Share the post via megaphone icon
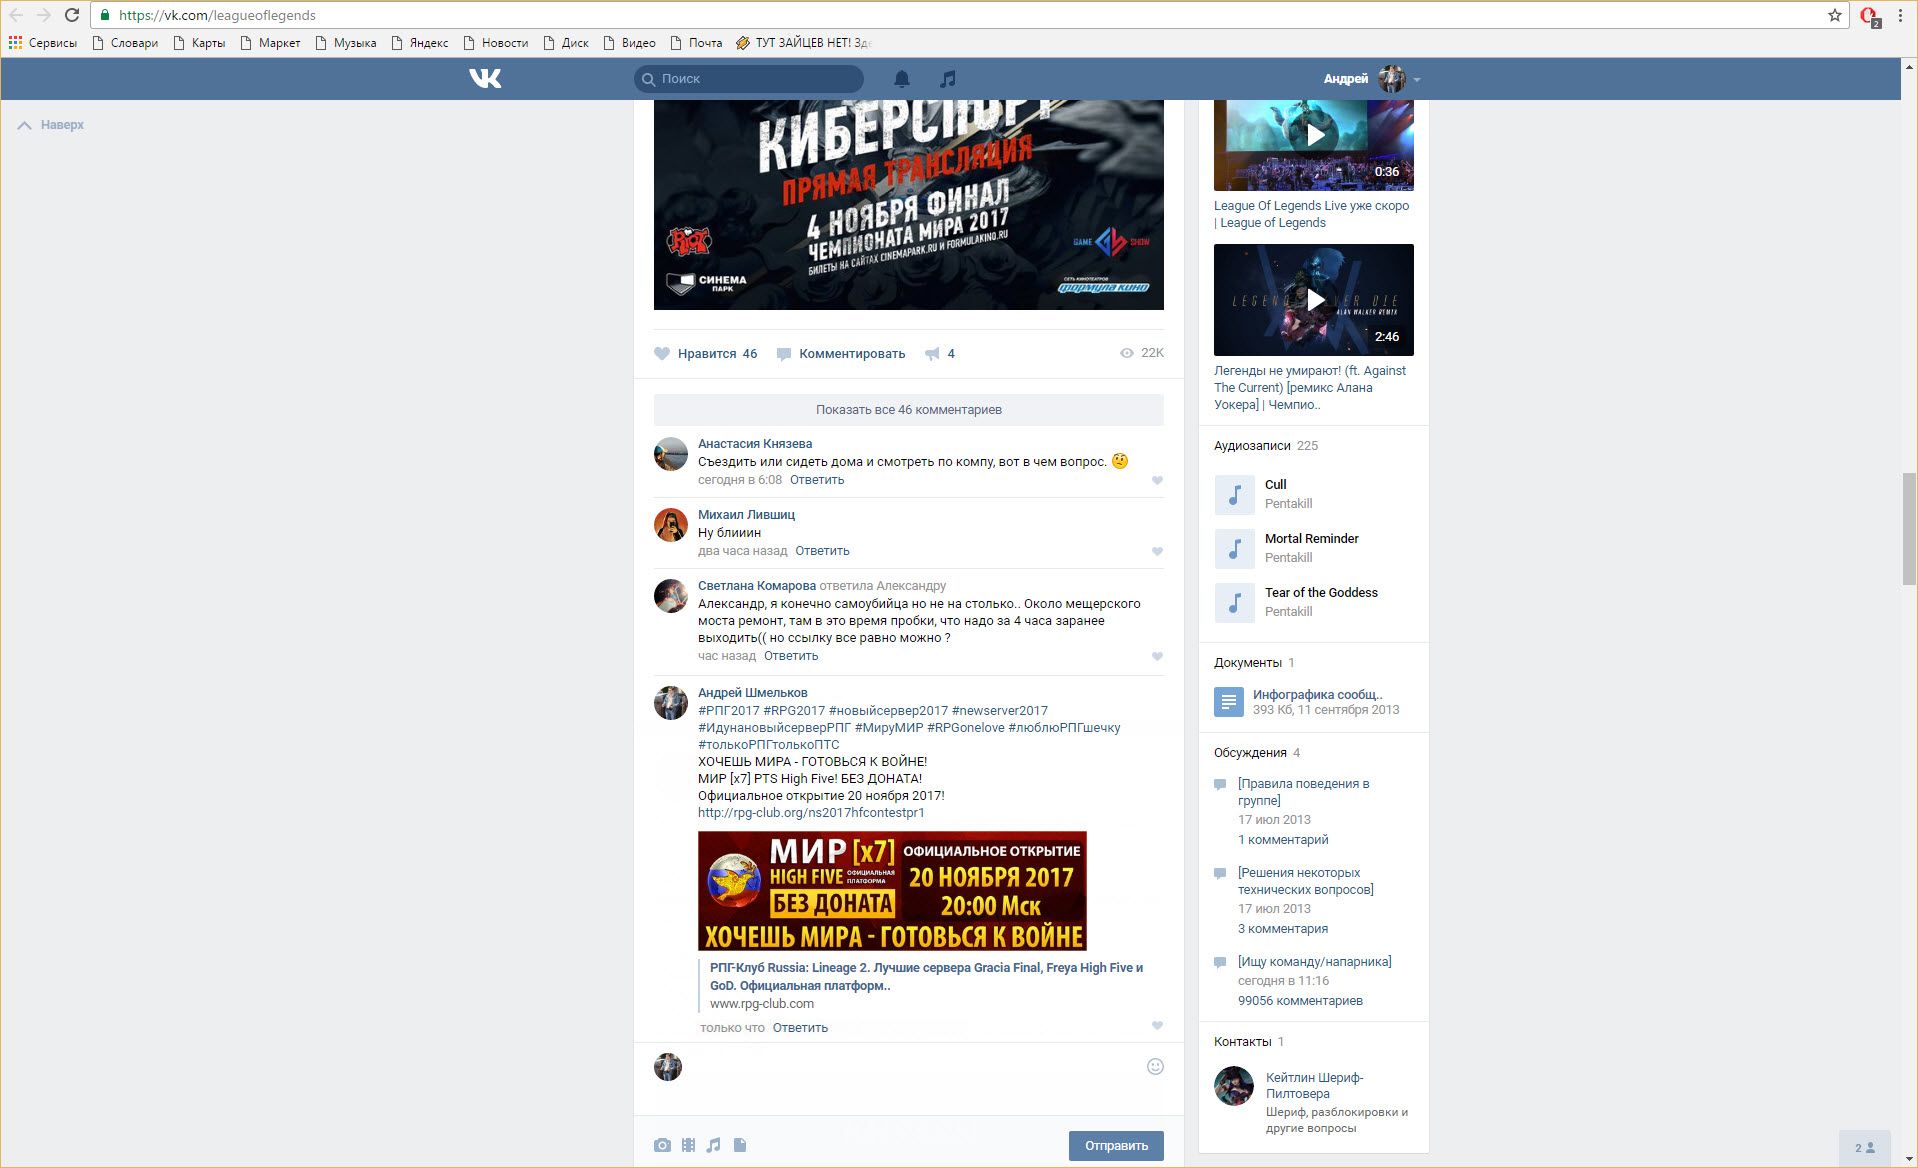Image resolution: width=1918 pixels, height=1168 pixels. pos(932,353)
